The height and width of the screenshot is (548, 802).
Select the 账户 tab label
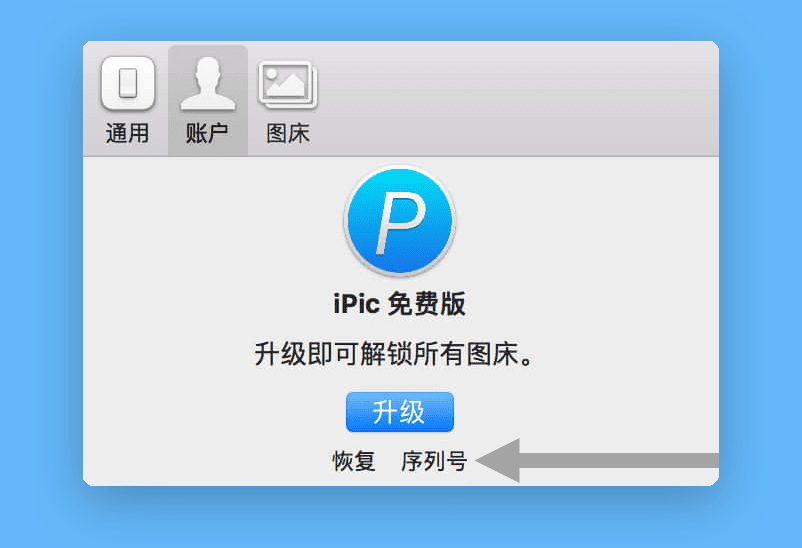click(207, 134)
